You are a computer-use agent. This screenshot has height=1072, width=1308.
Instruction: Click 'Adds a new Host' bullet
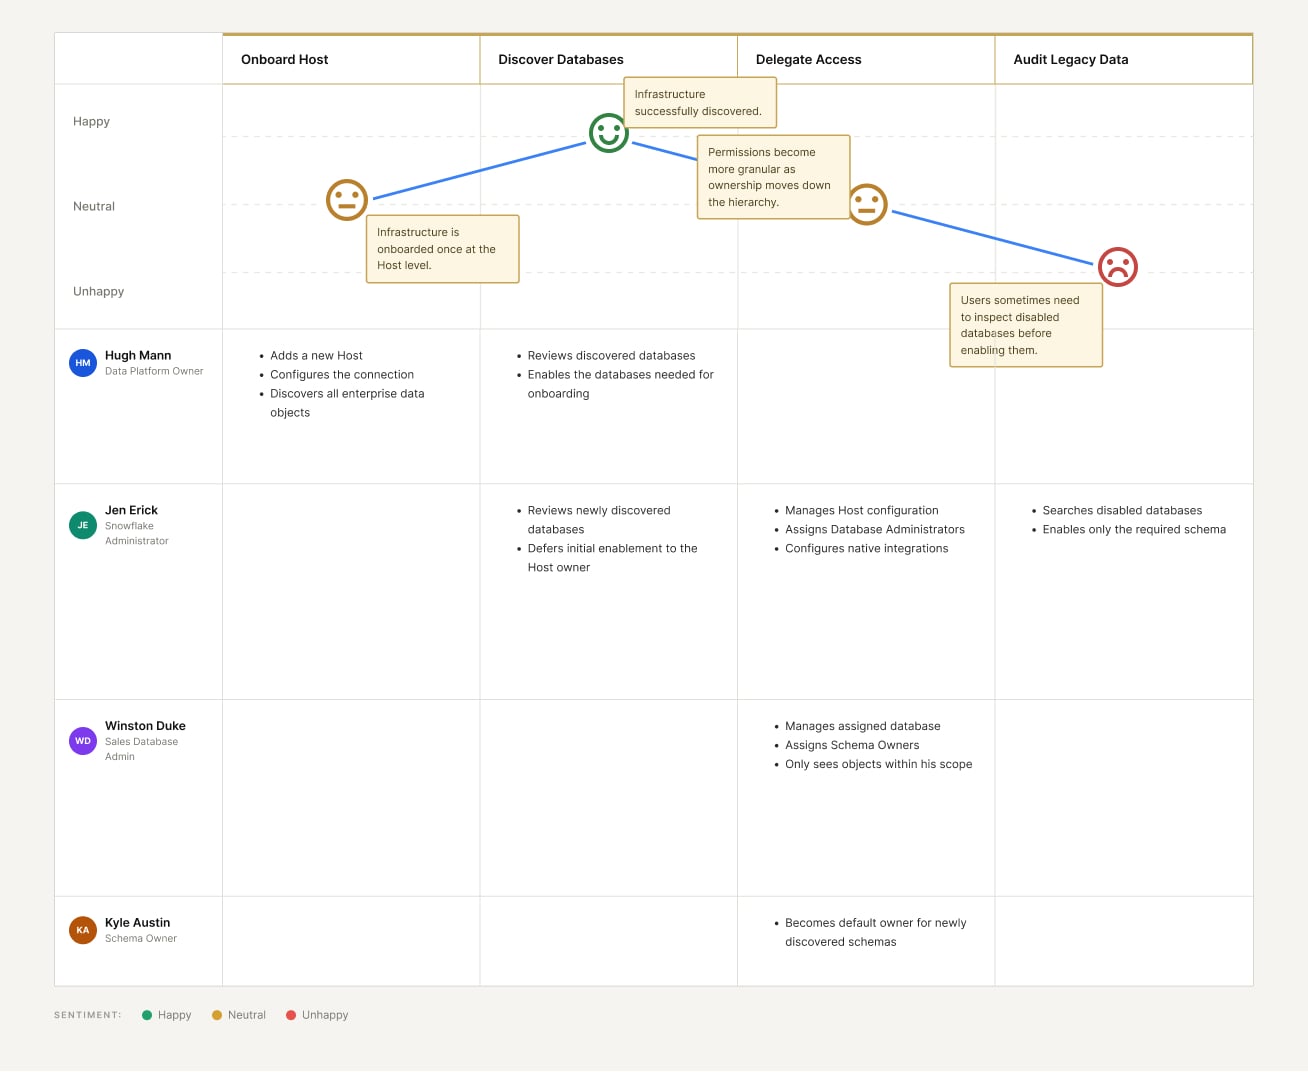(316, 355)
